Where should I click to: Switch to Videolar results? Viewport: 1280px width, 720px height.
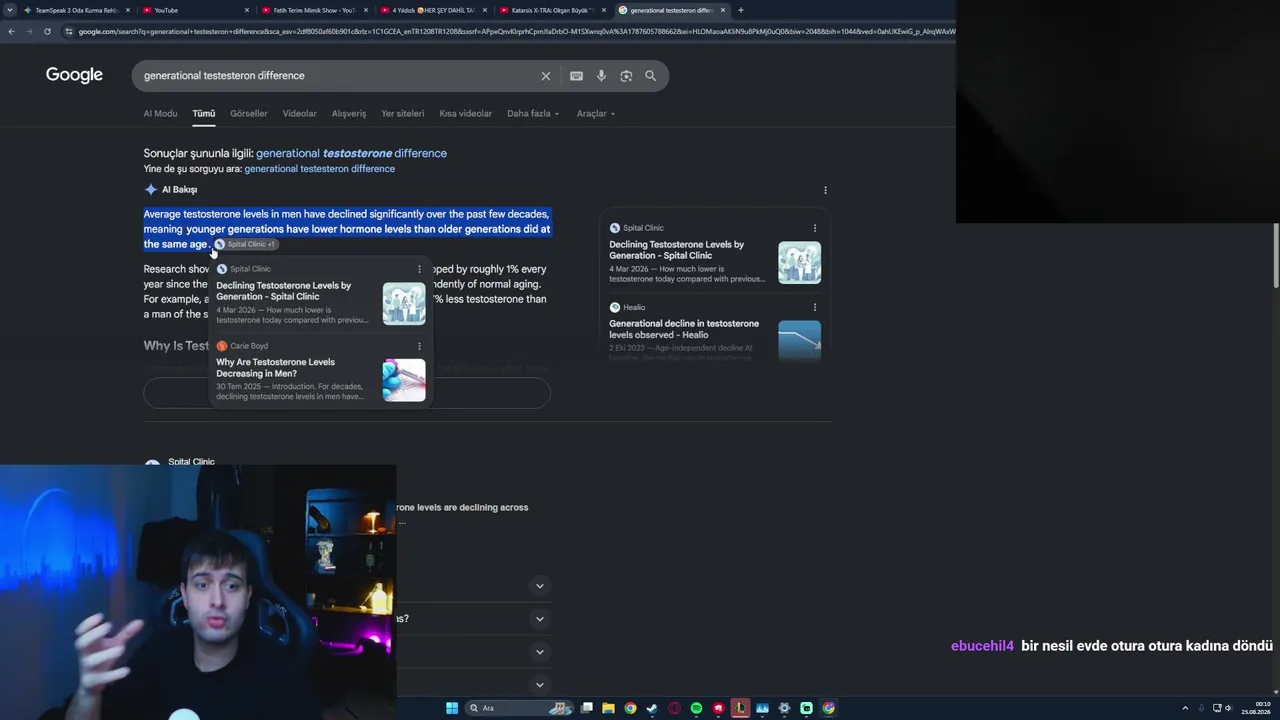tap(300, 114)
